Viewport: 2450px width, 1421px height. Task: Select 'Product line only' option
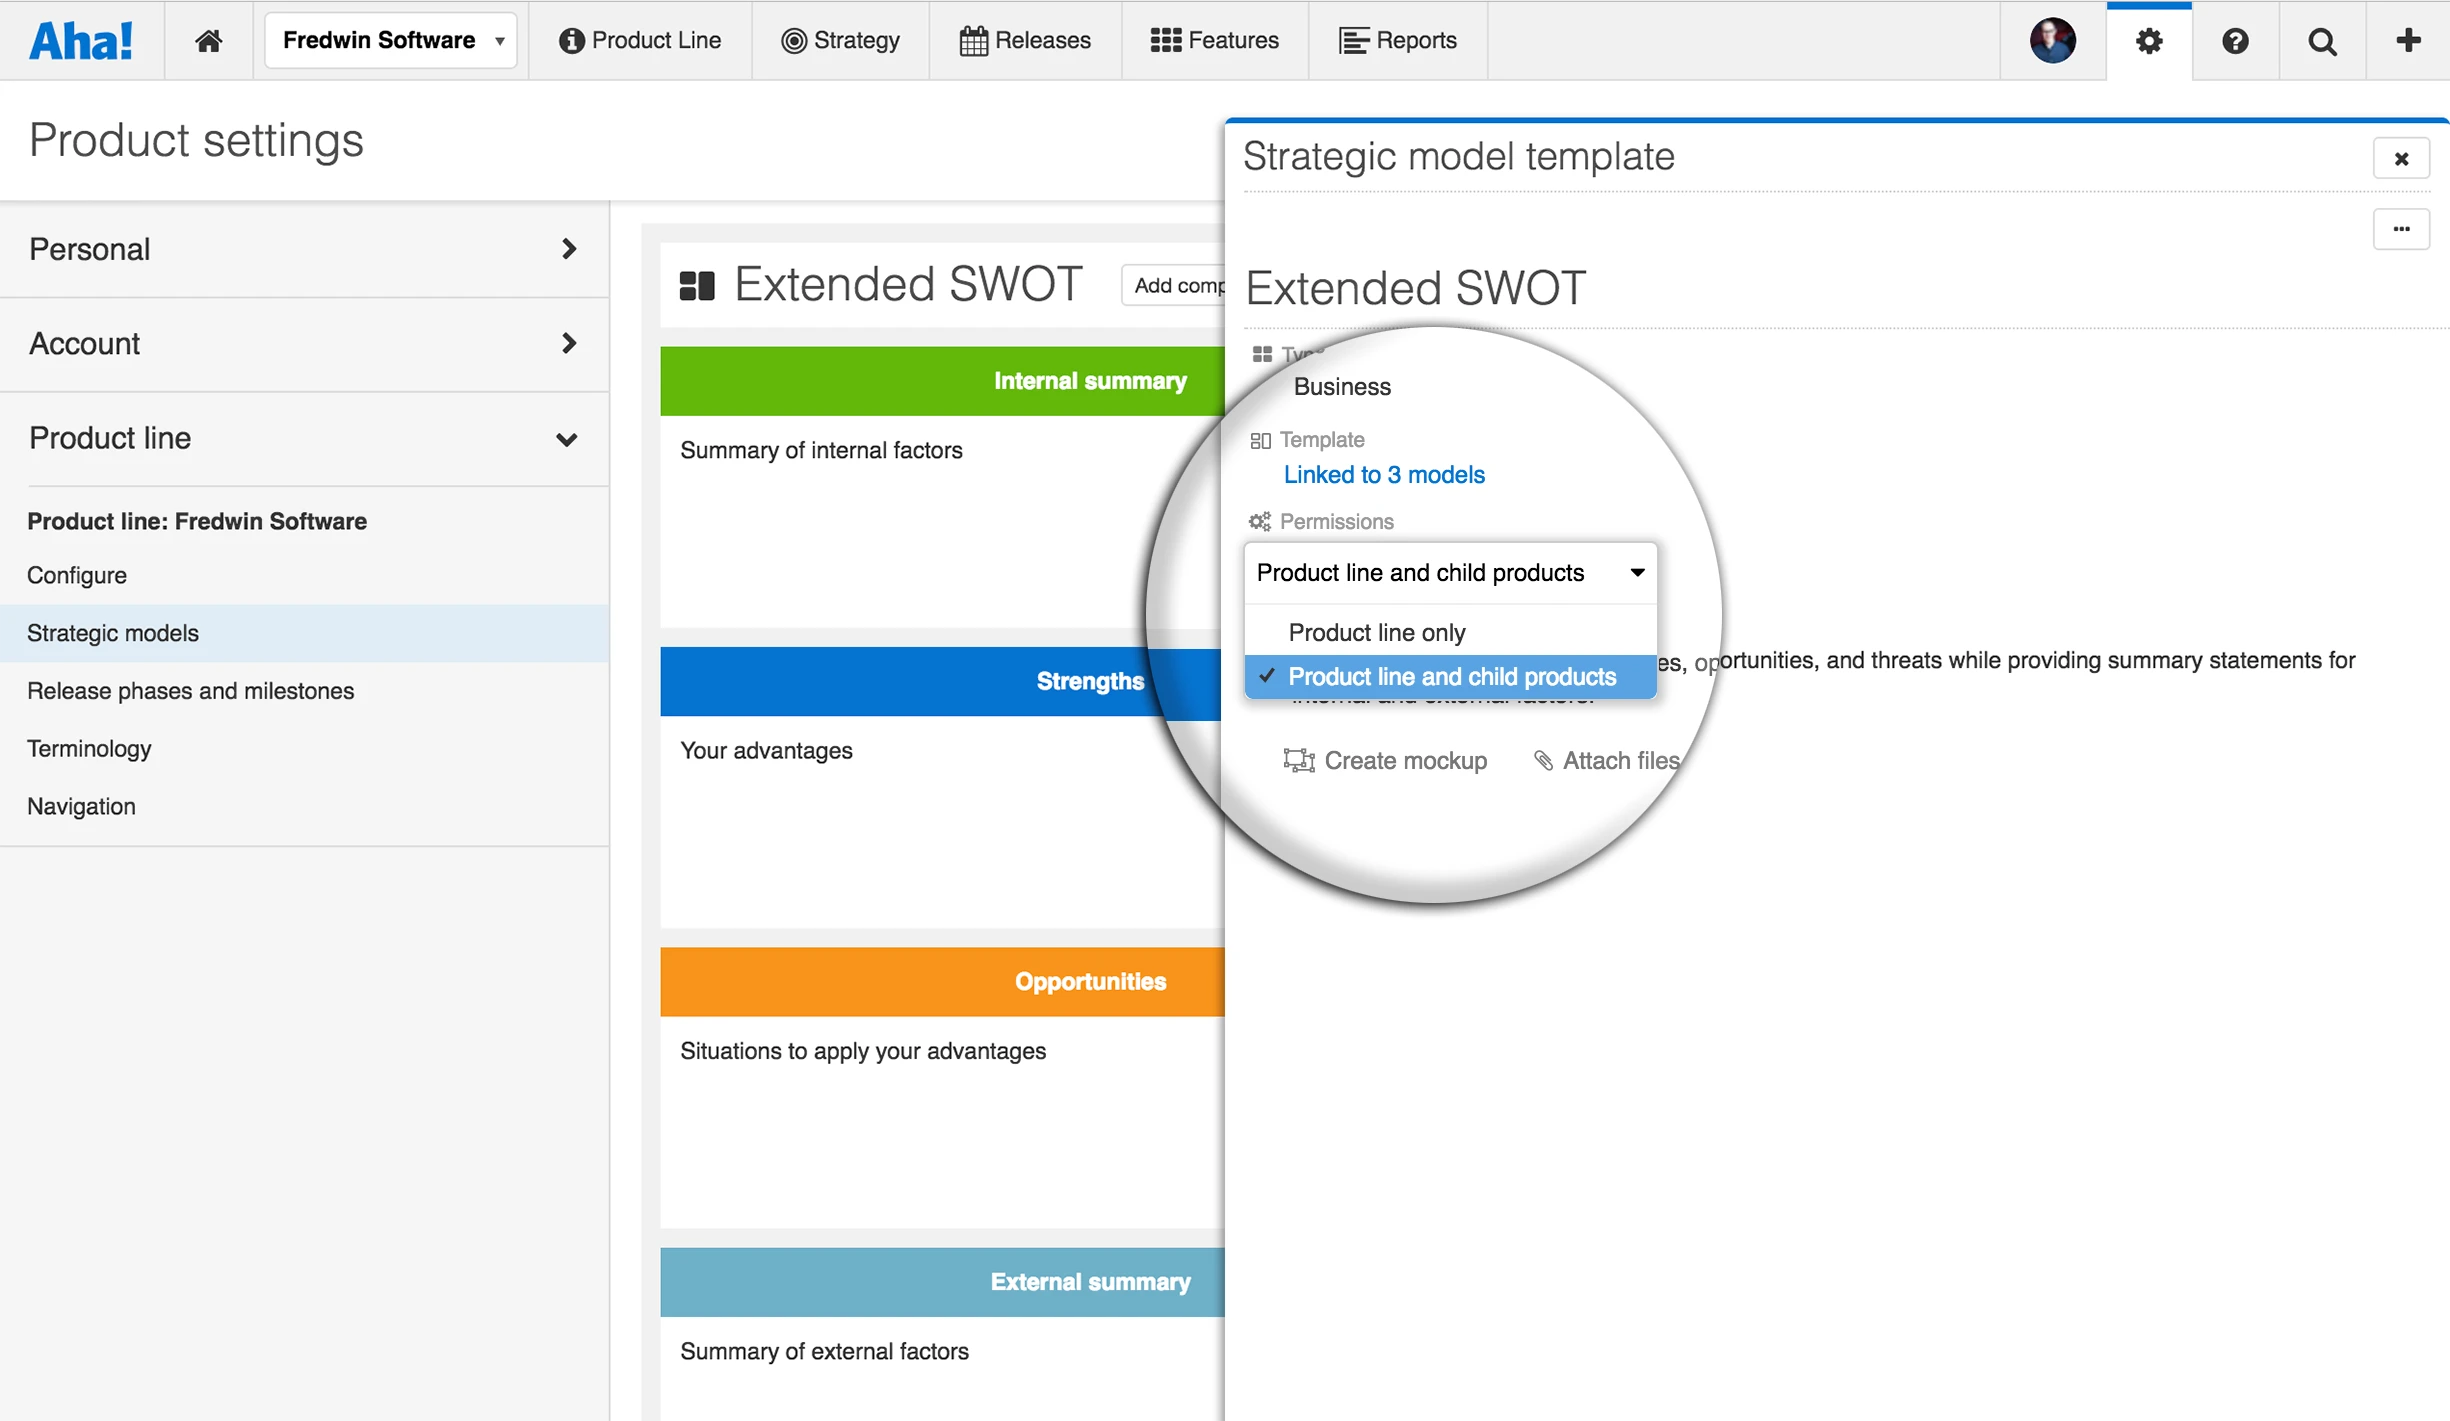click(x=1376, y=632)
